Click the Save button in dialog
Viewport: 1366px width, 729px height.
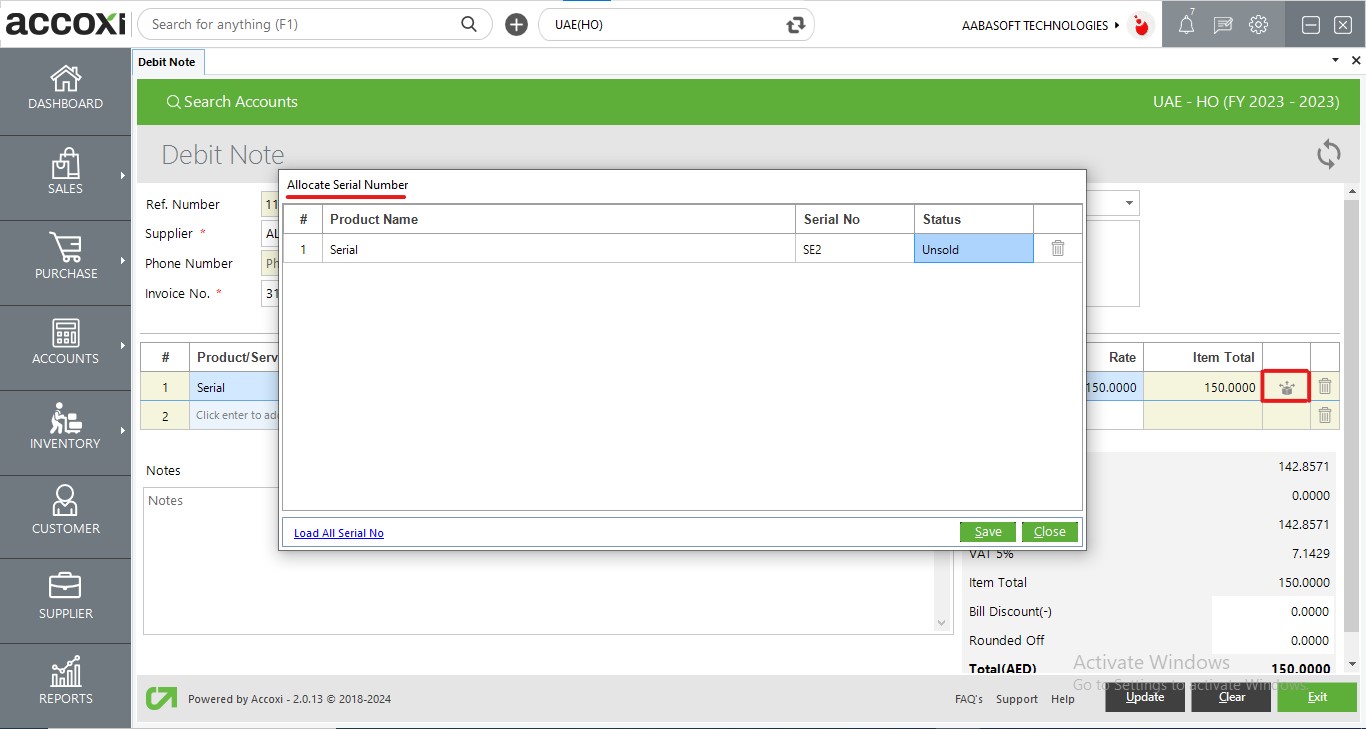987,532
